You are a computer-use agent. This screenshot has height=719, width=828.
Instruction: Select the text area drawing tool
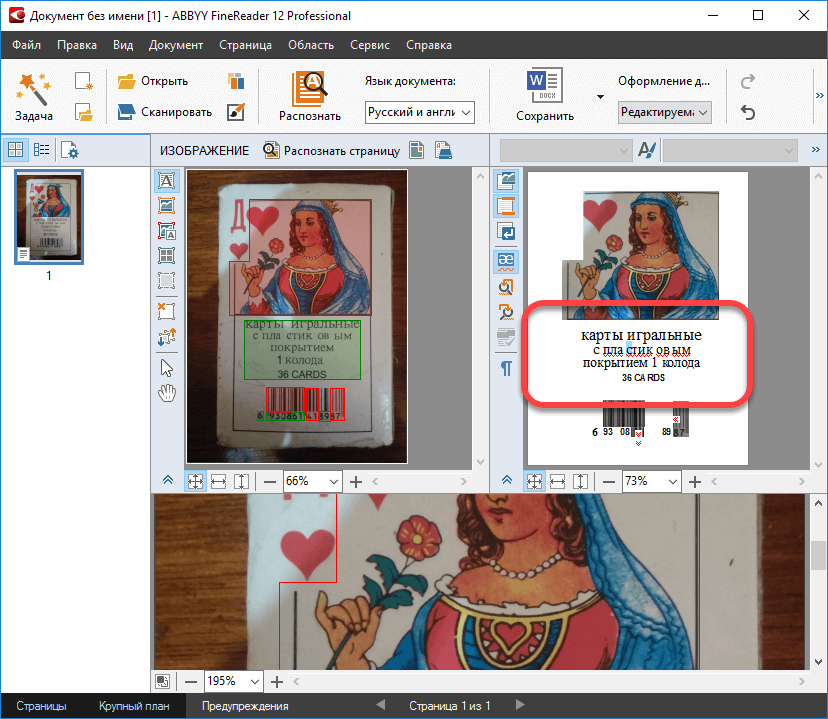(167, 181)
